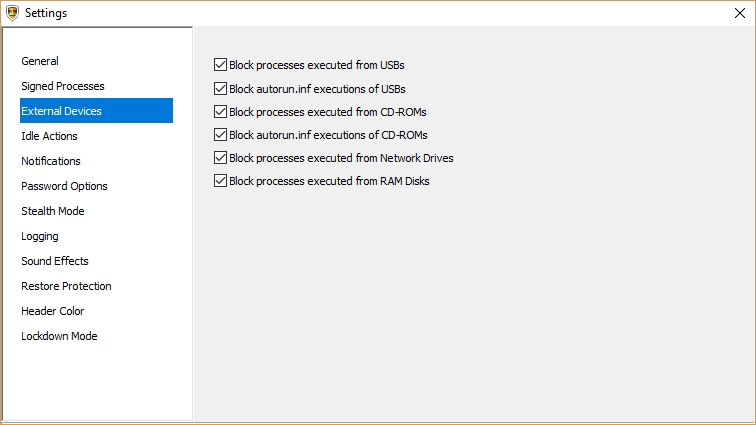Screen dimensions: 756x425
Task: Close the Settings window
Action: [x=738, y=12]
